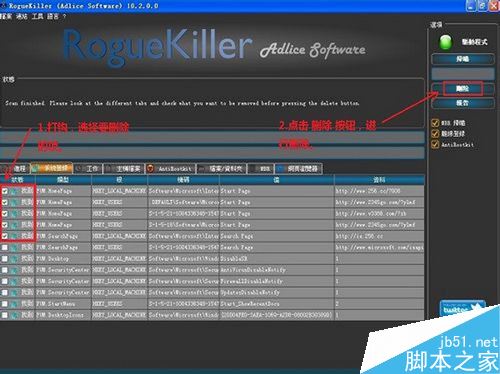Switch to the 进程 processes tab

[x=15, y=169]
